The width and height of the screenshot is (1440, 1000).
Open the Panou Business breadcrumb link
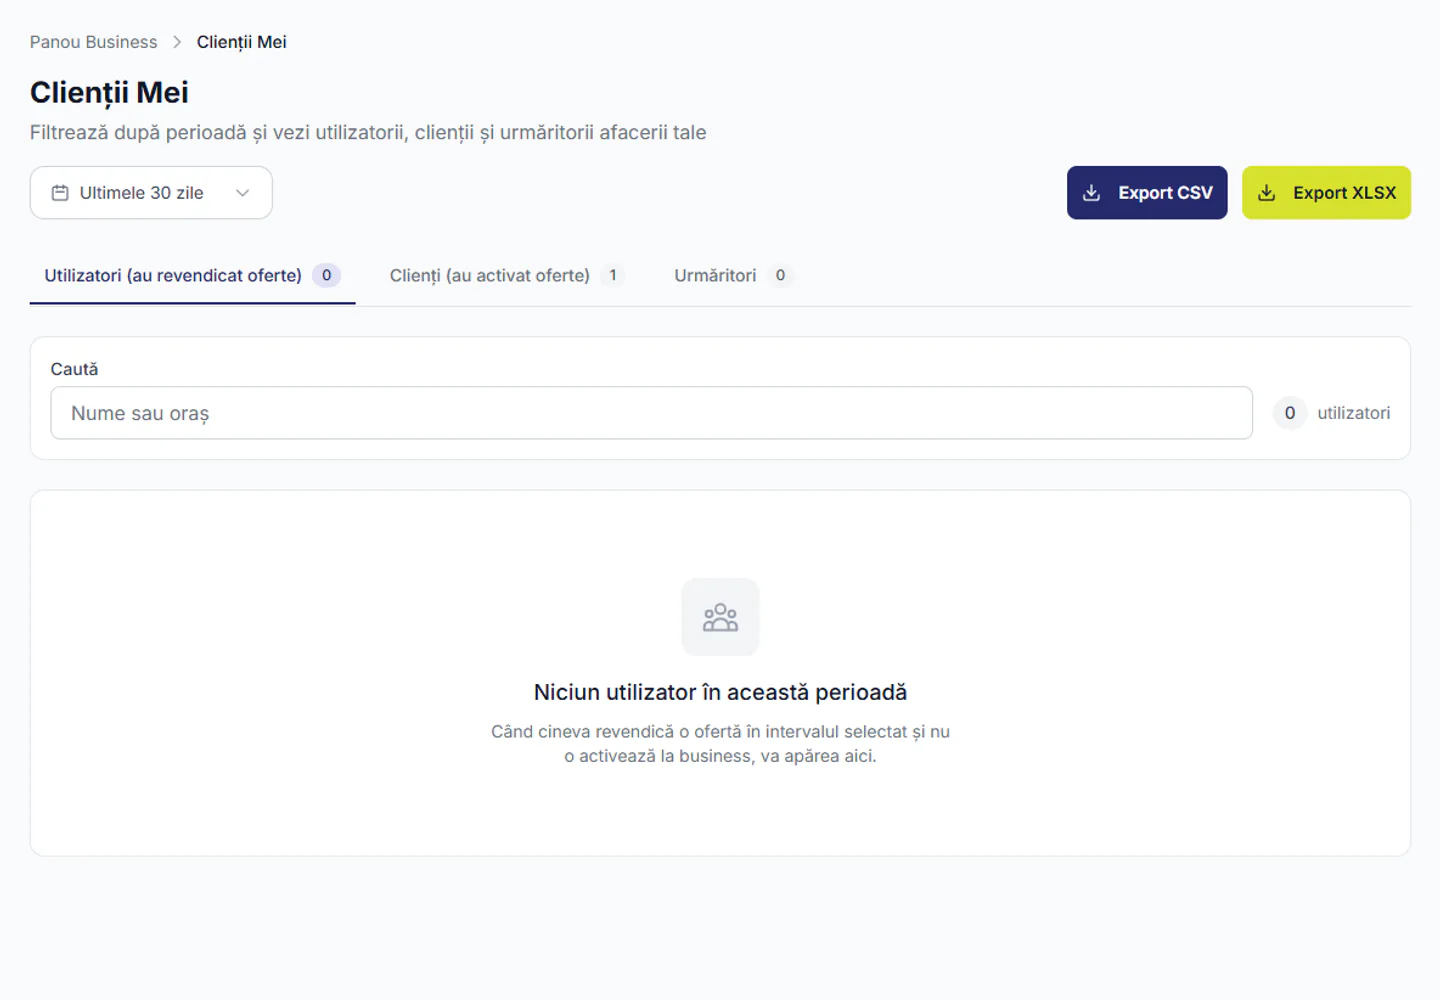pos(93,42)
